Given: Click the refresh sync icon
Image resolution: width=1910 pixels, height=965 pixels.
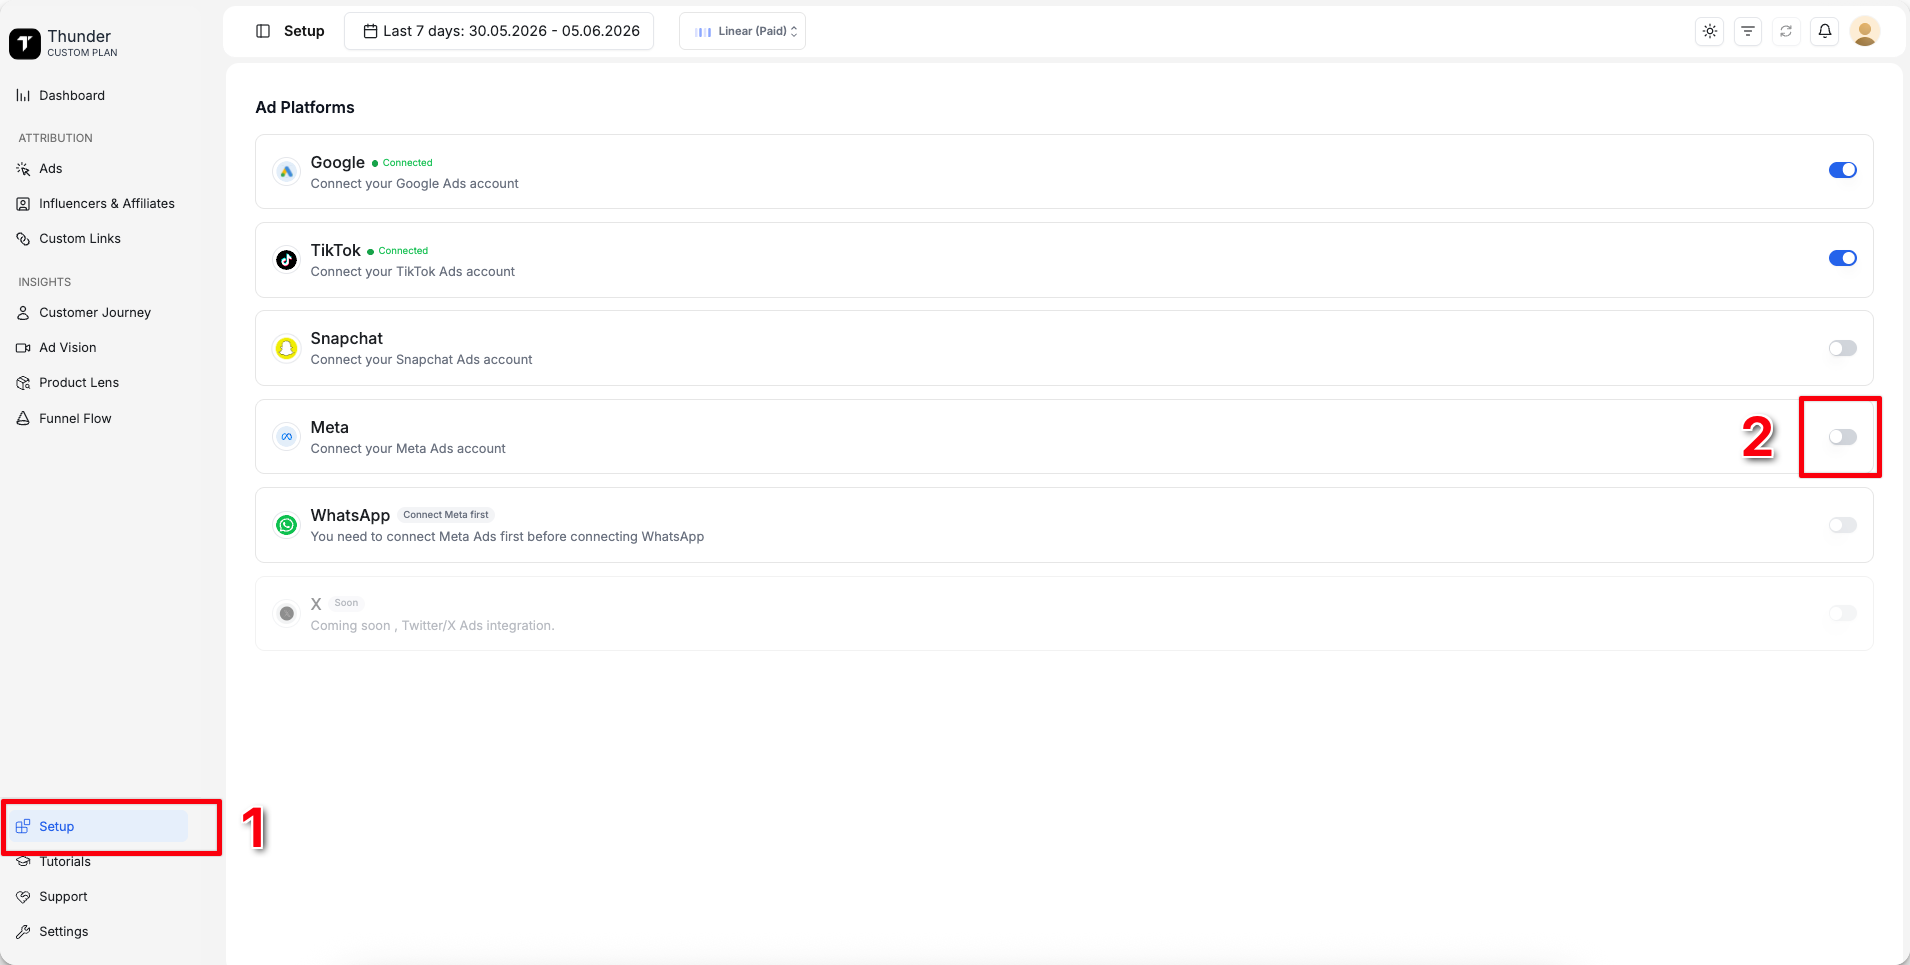Looking at the screenshot, I should [1786, 31].
